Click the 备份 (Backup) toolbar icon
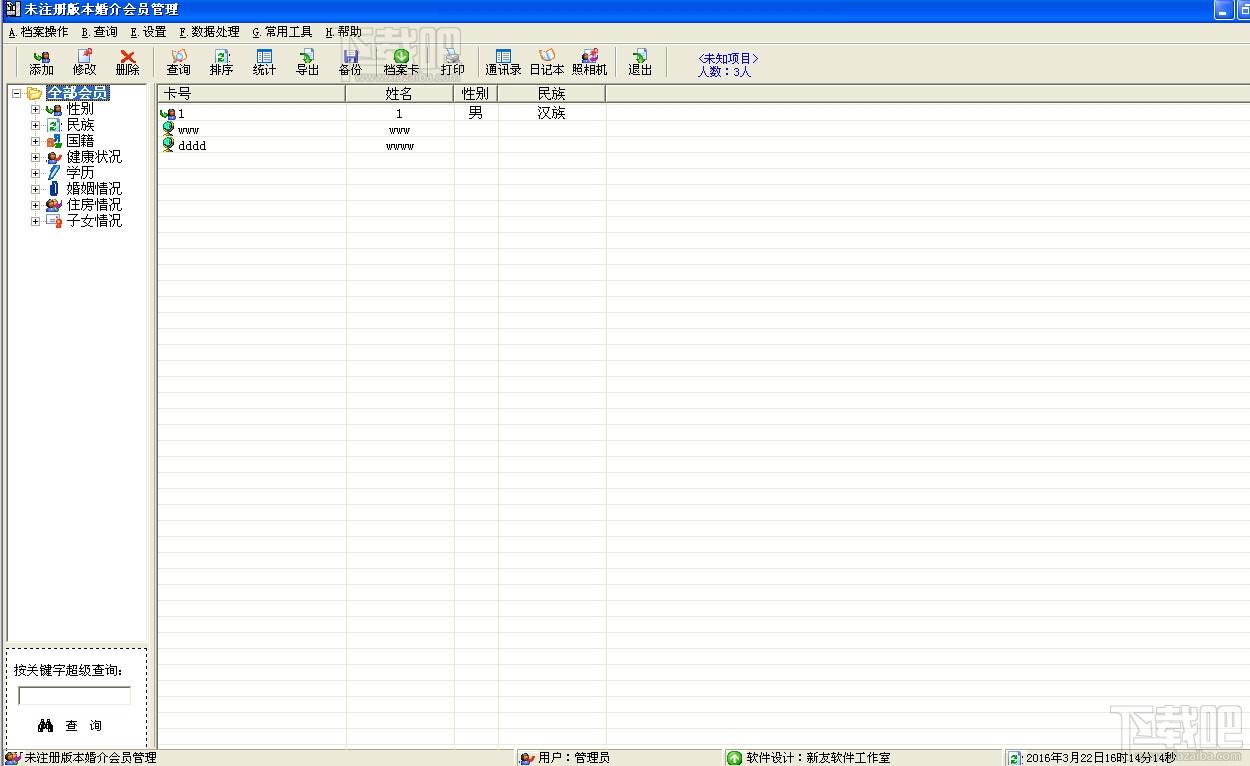The height and width of the screenshot is (766, 1250). click(x=350, y=62)
